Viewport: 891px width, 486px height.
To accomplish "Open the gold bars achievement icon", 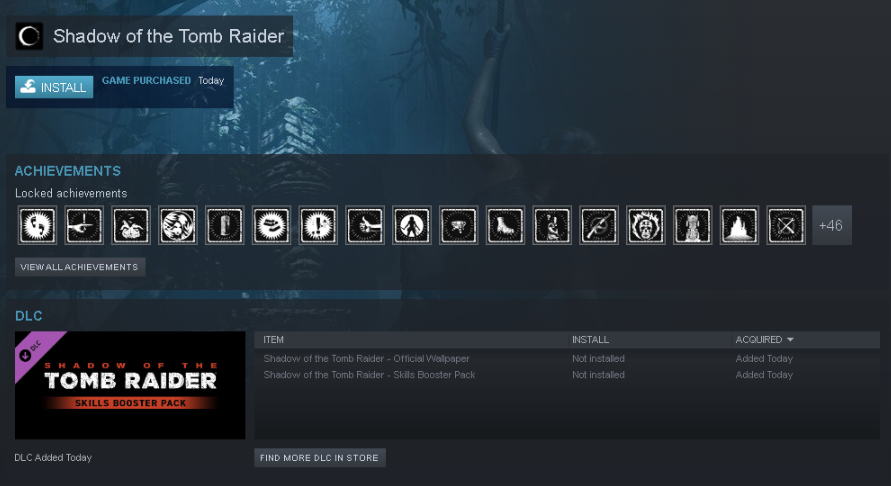I will click(271, 225).
